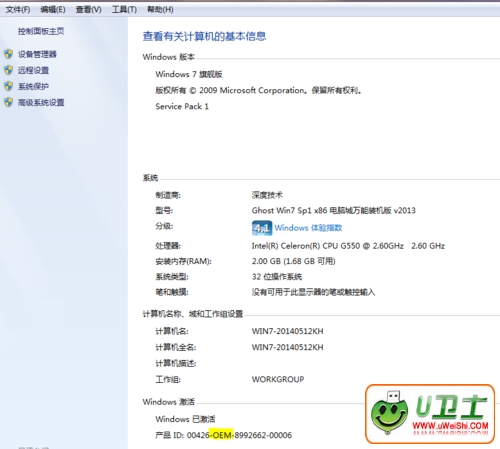Open the 帮助(H) menu
The height and width of the screenshot is (449, 500).
point(160,10)
